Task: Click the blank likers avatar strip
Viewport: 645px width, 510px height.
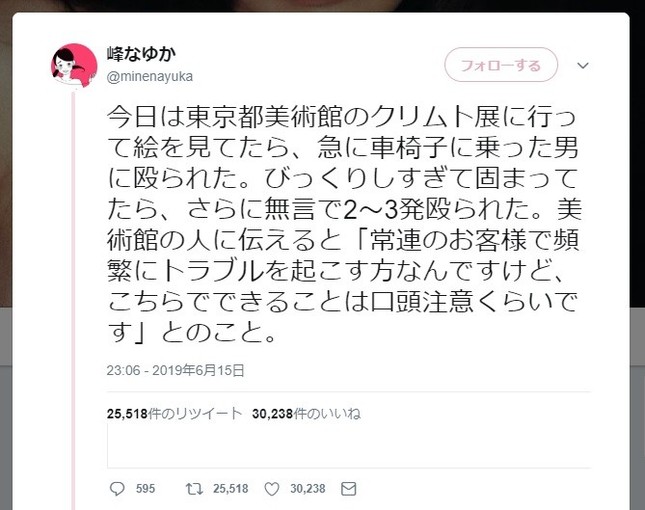Action: [349, 445]
